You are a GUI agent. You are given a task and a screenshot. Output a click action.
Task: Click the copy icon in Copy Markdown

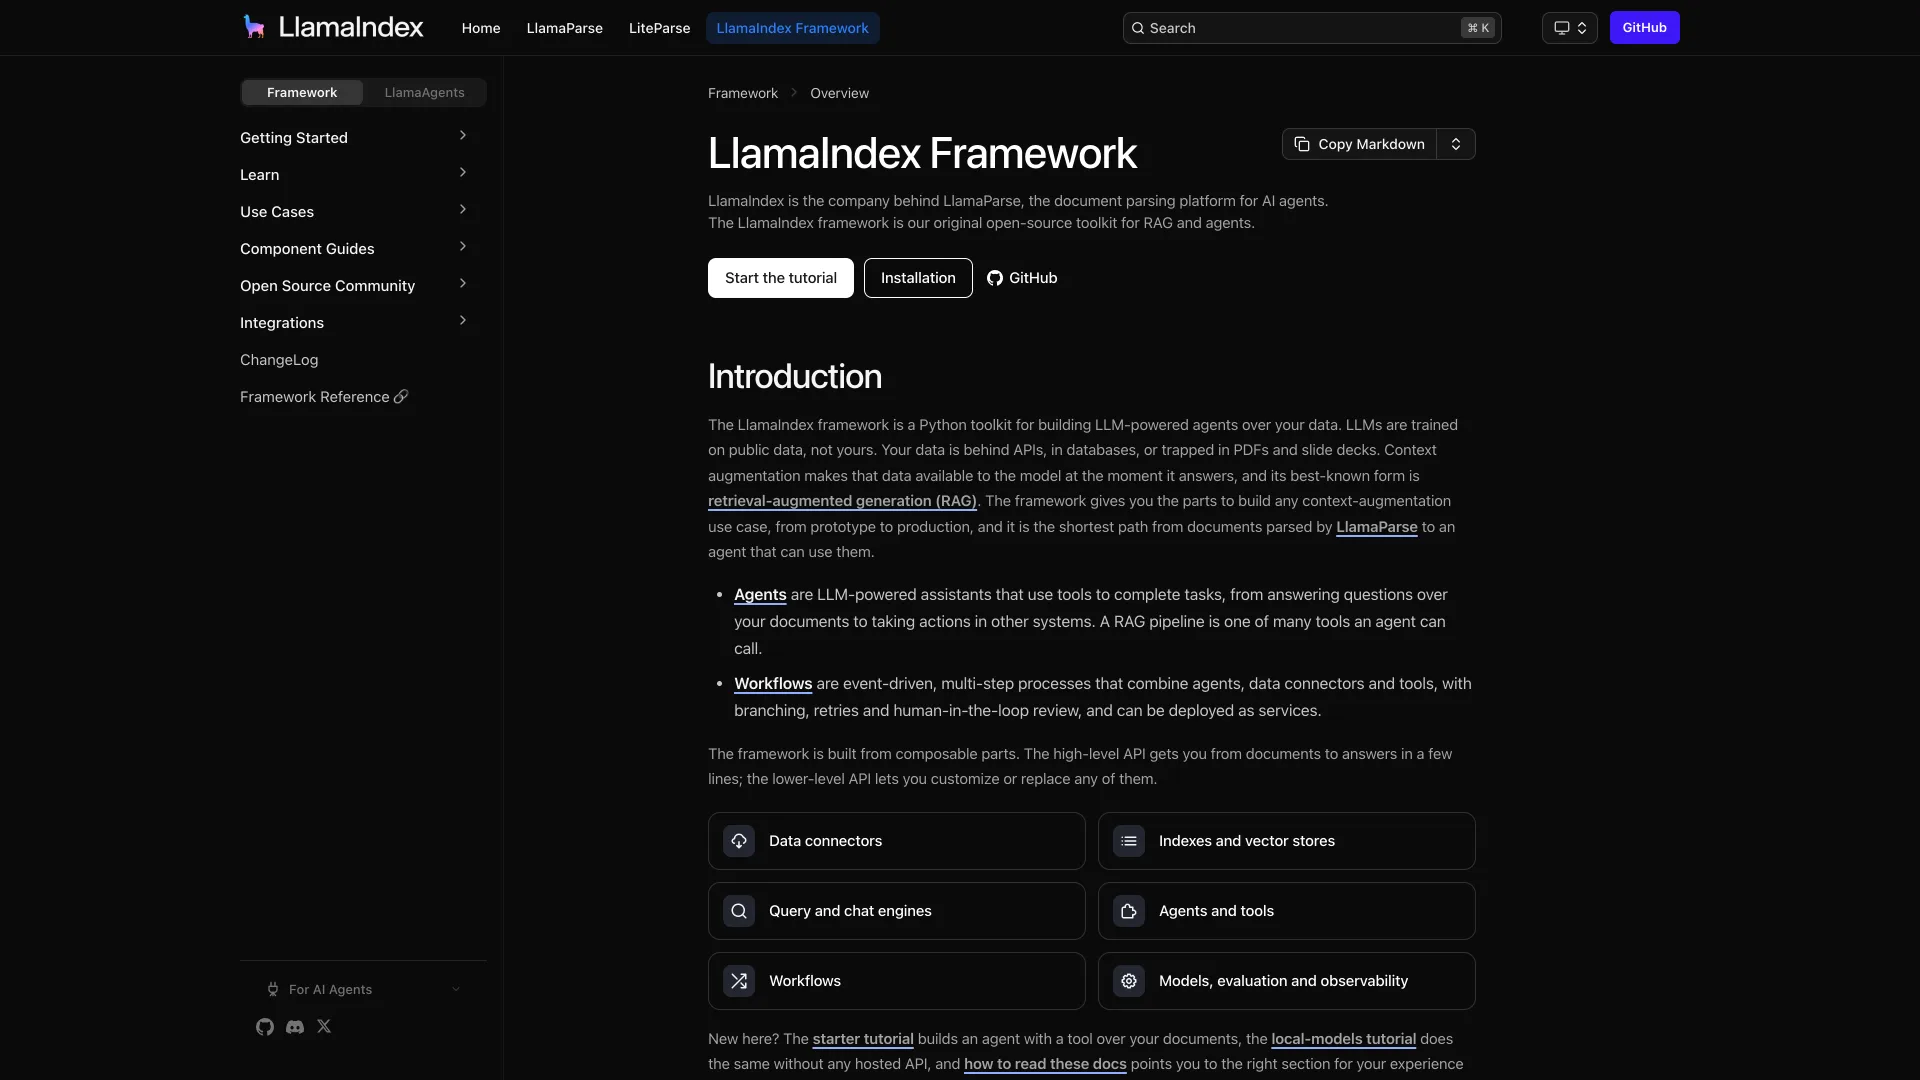[x=1302, y=144]
